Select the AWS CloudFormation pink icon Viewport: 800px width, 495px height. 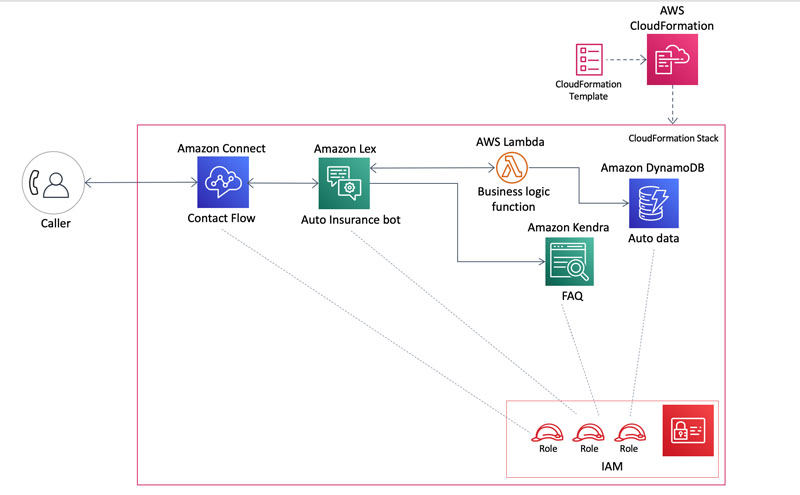point(672,60)
